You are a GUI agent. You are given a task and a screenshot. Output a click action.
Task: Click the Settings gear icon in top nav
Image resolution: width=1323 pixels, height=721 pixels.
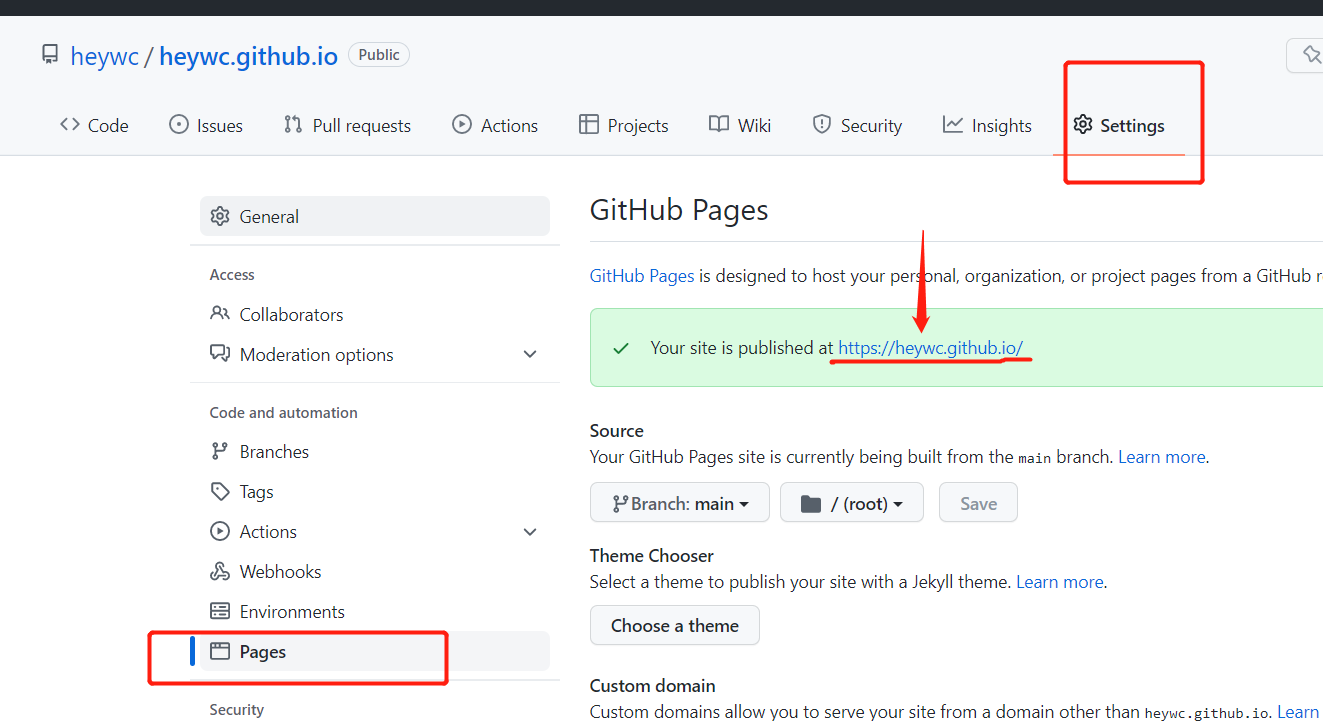coord(1083,124)
